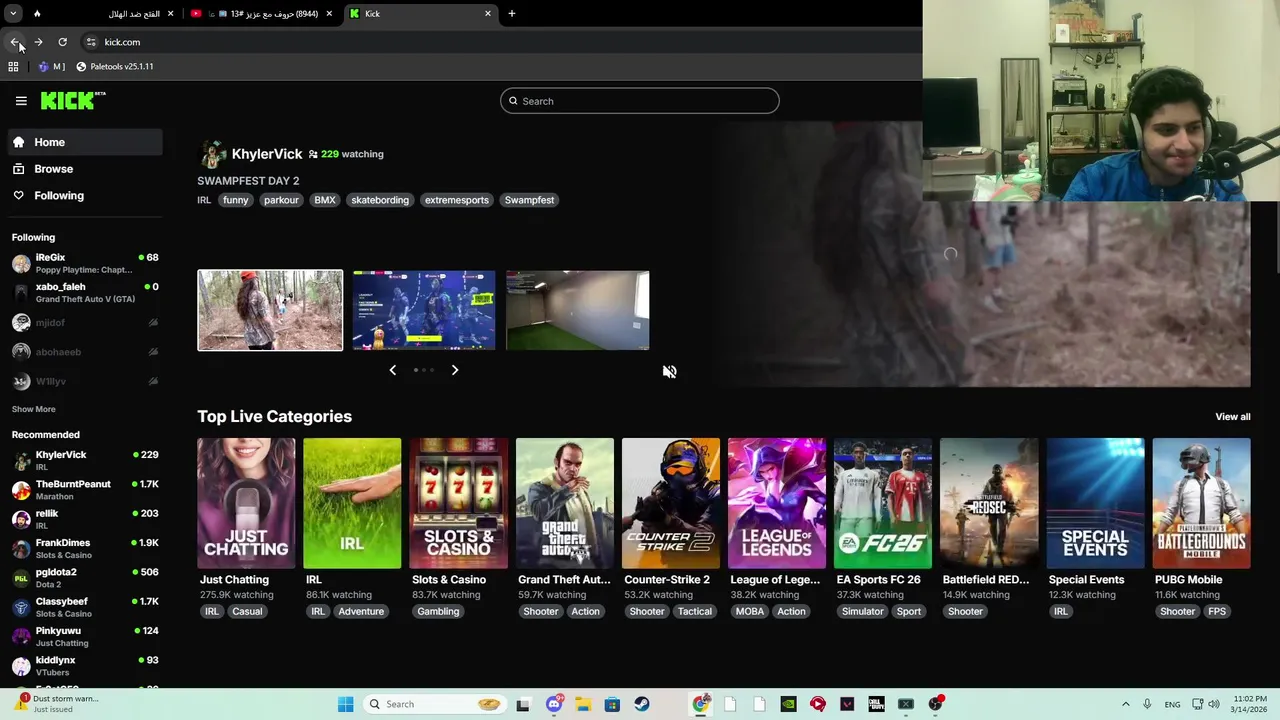Screen dimensions: 1280x720
Task: Go to previous featured stream in carousel
Action: 392,370
